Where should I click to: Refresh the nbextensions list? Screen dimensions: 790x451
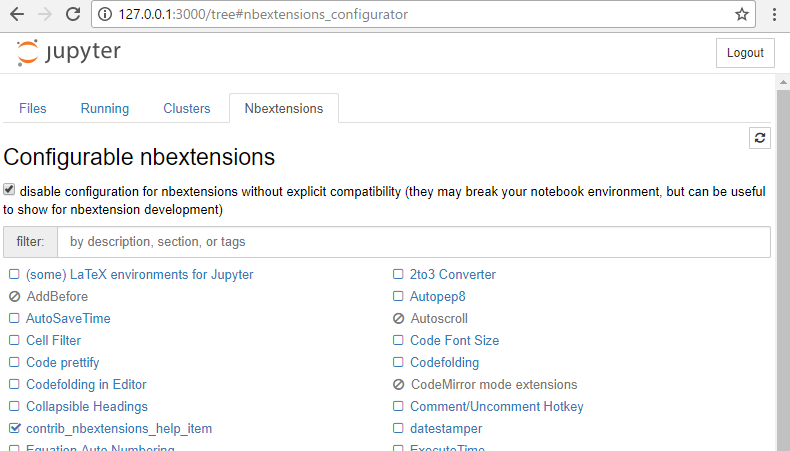click(x=760, y=138)
